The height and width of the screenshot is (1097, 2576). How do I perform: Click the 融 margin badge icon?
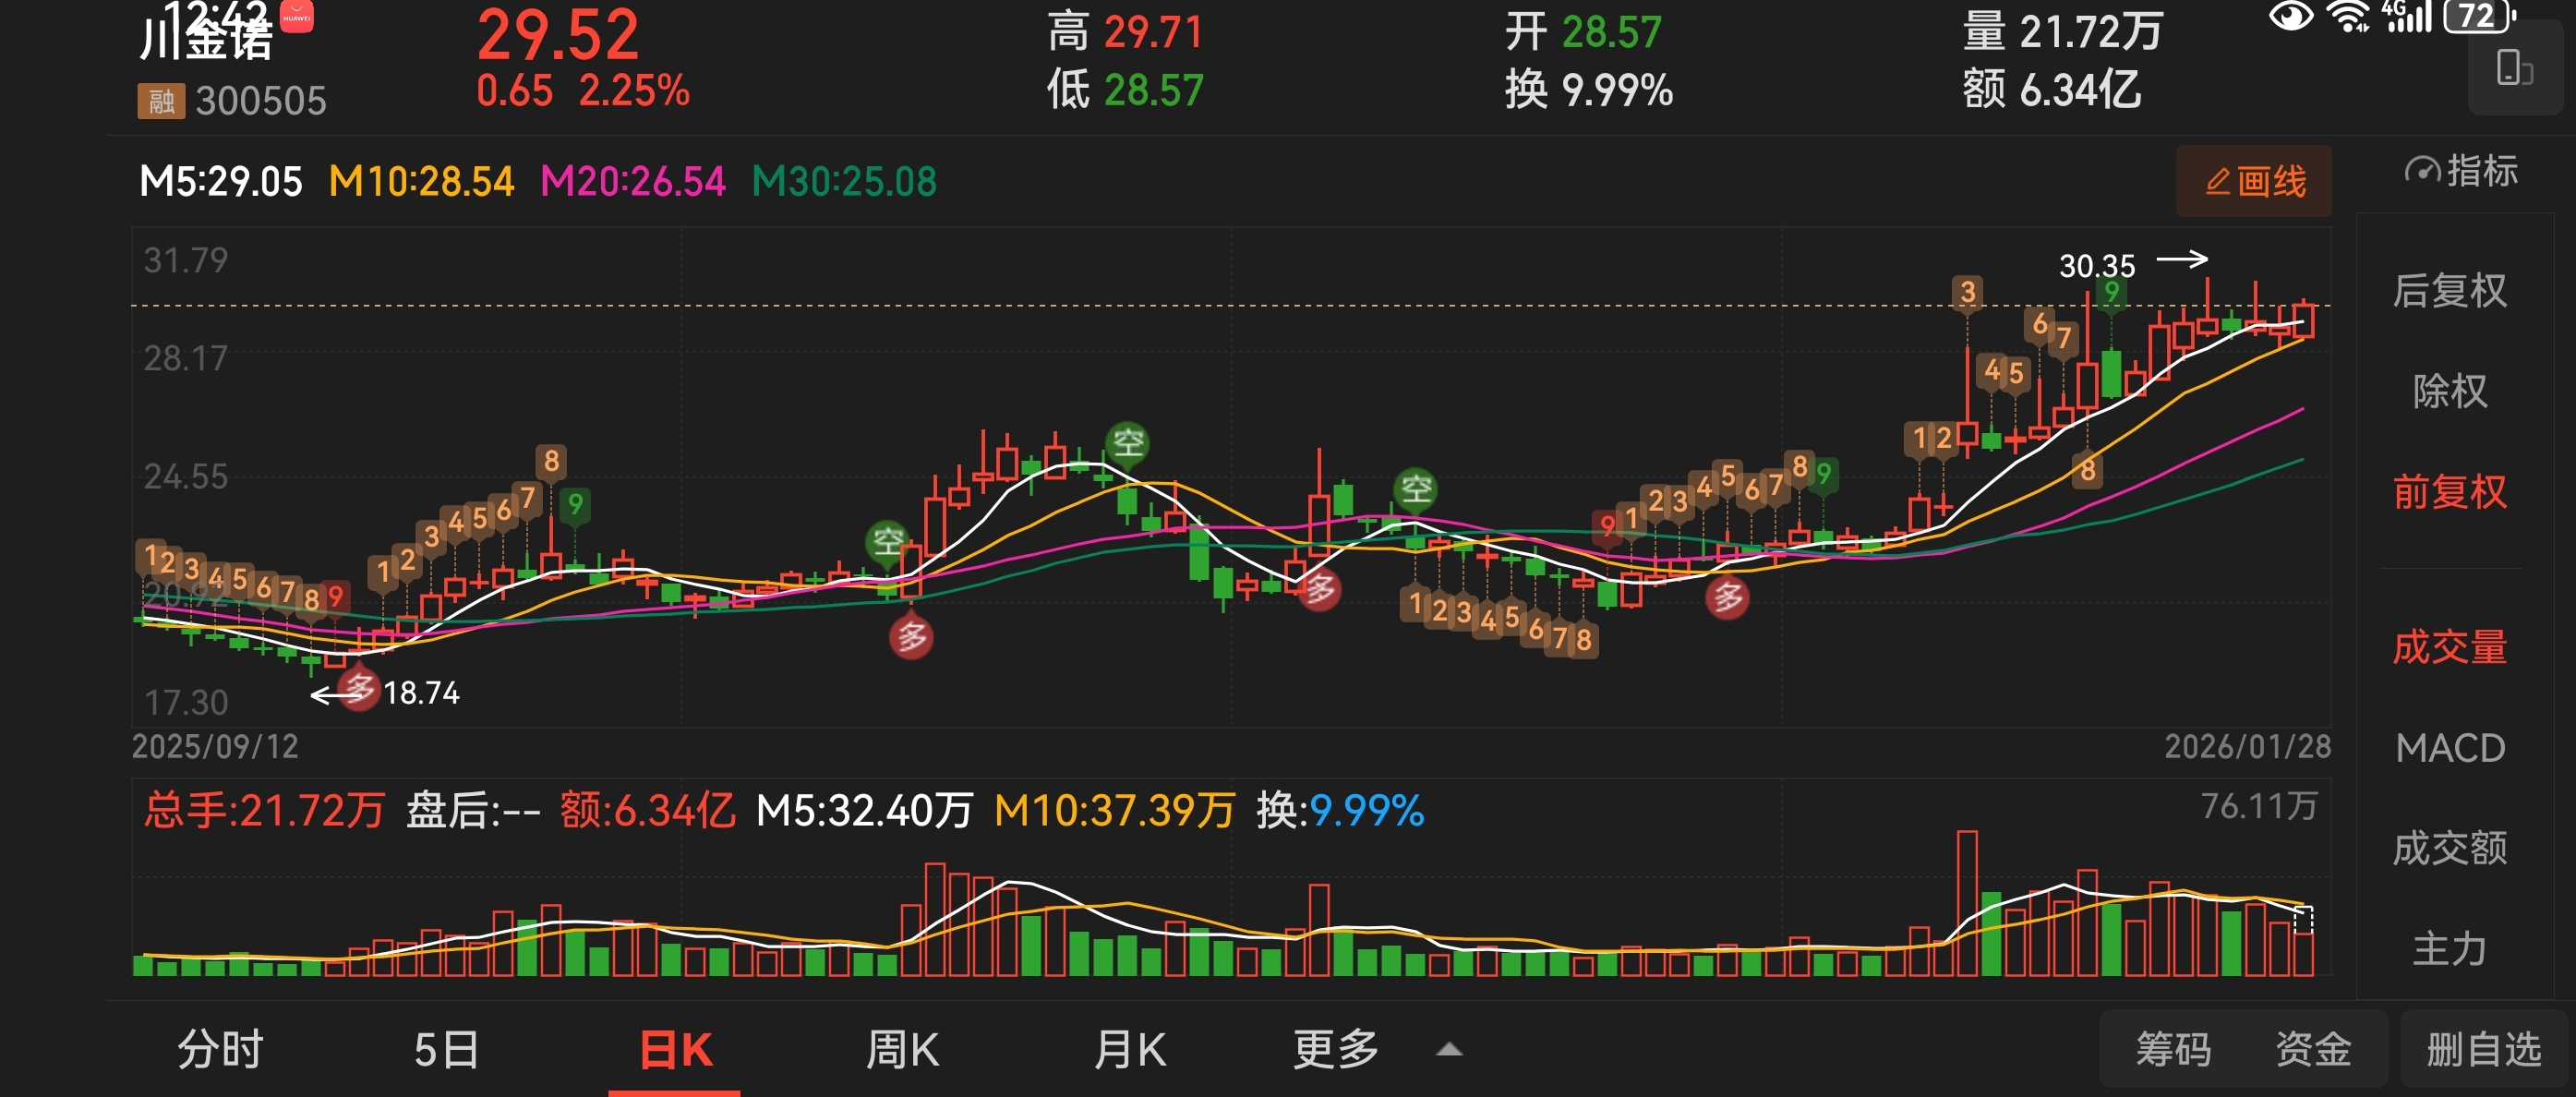click(161, 101)
